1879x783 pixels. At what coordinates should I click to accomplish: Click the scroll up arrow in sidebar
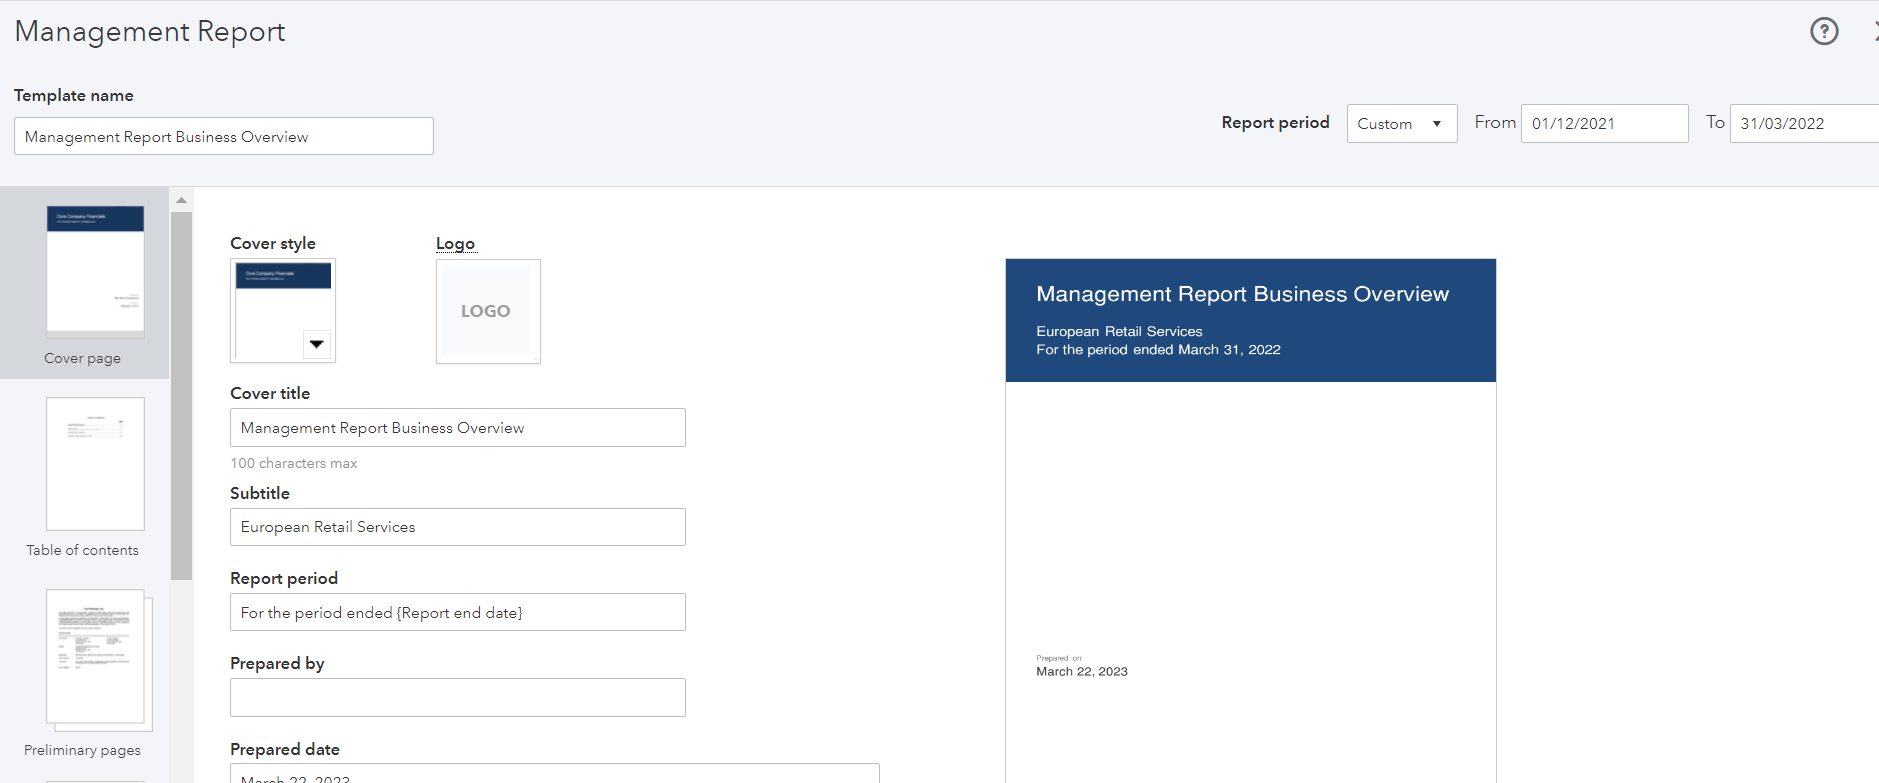click(x=181, y=200)
